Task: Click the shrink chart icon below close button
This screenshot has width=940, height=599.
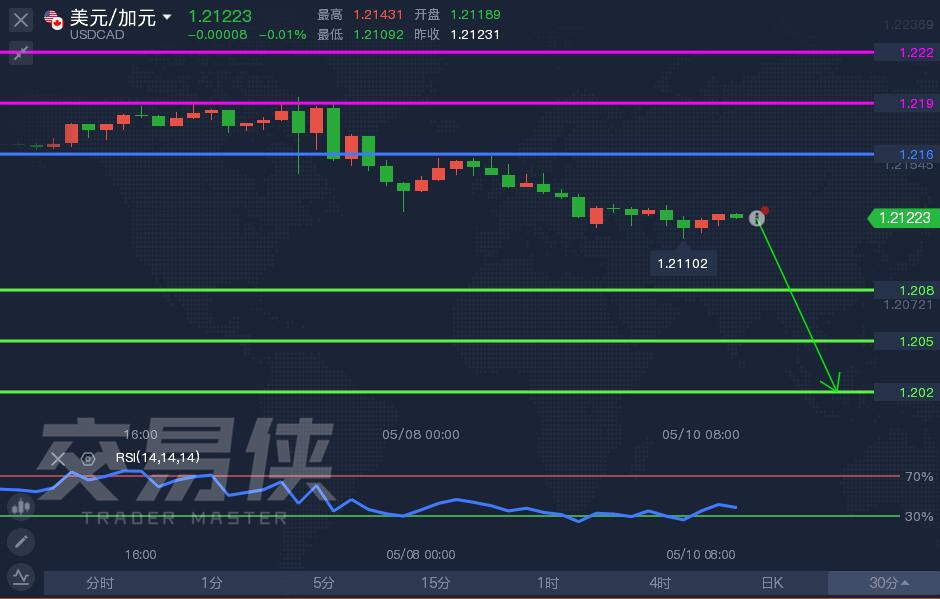Action: coord(20,53)
